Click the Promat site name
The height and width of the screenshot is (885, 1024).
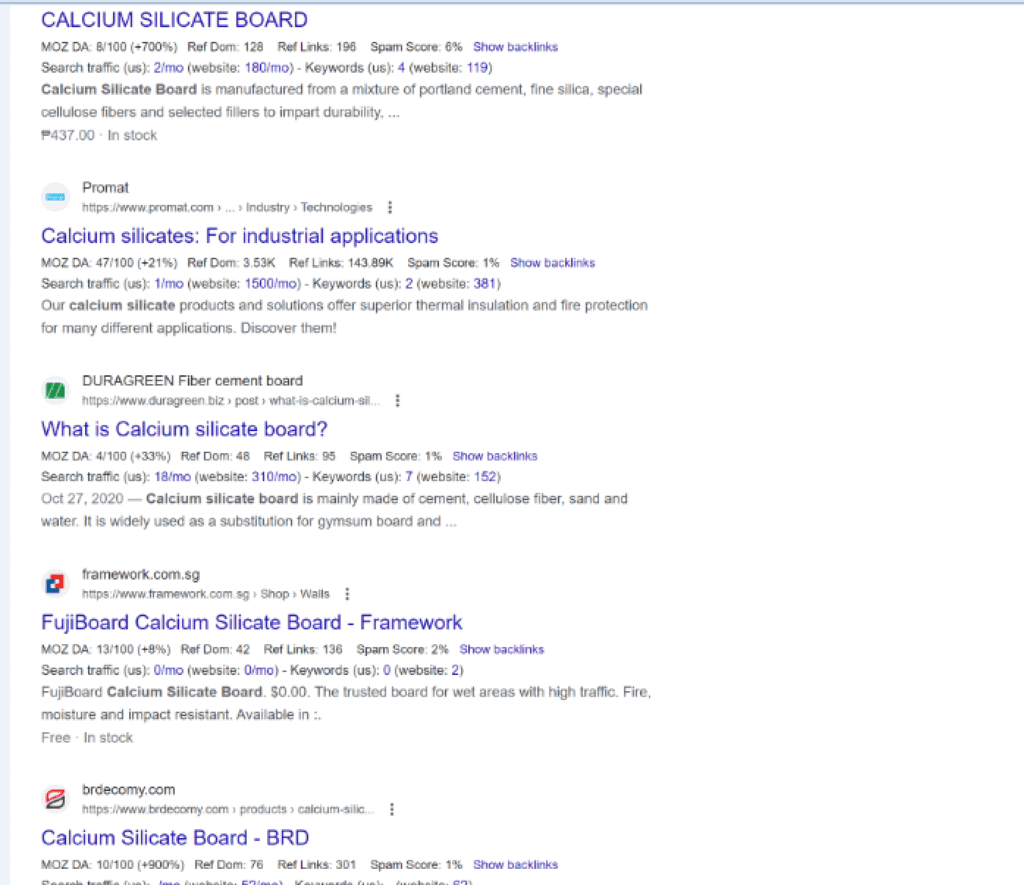105,187
